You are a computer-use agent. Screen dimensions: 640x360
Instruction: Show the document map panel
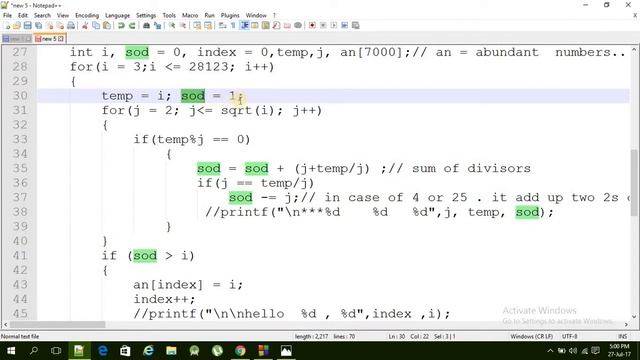[266, 25]
